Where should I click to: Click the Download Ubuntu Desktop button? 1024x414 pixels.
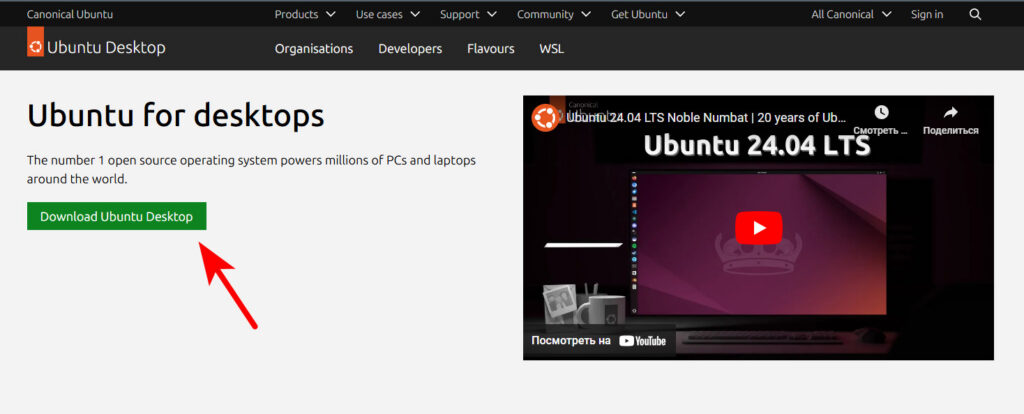click(x=116, y=216)
